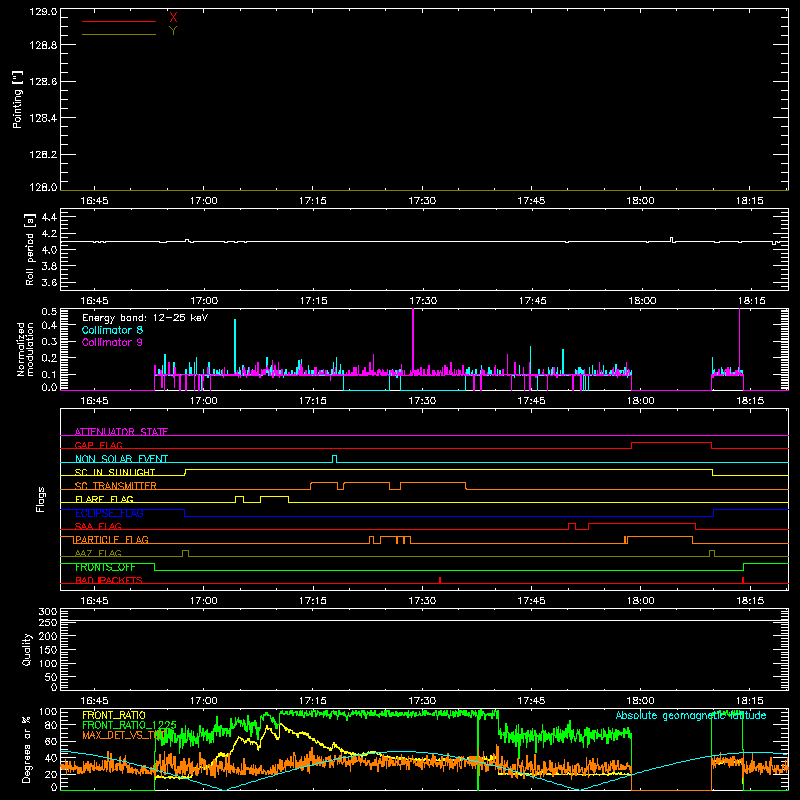800x800 pixels.
Task: Click the 'Degrees or %' axis title
Action: (x=27, y=749)
